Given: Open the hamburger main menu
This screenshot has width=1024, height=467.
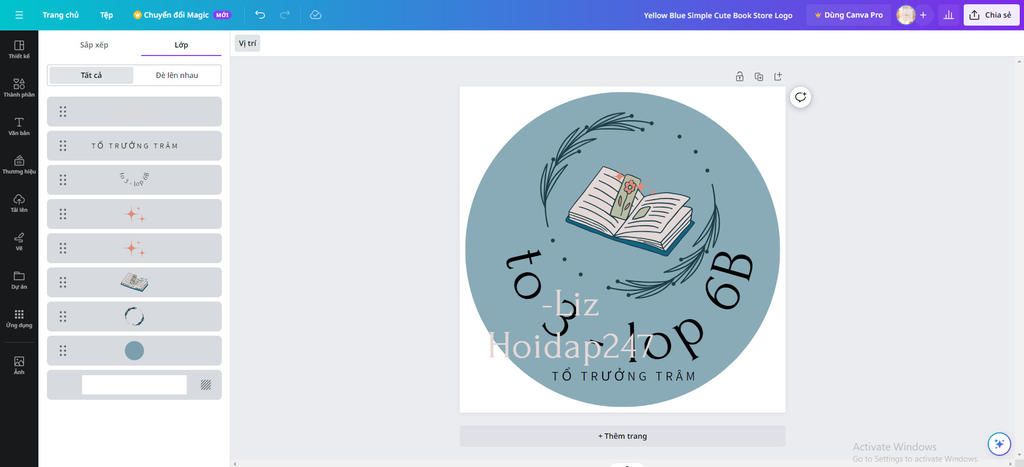Looking at the screenshot, I should [x=19, y=14].
